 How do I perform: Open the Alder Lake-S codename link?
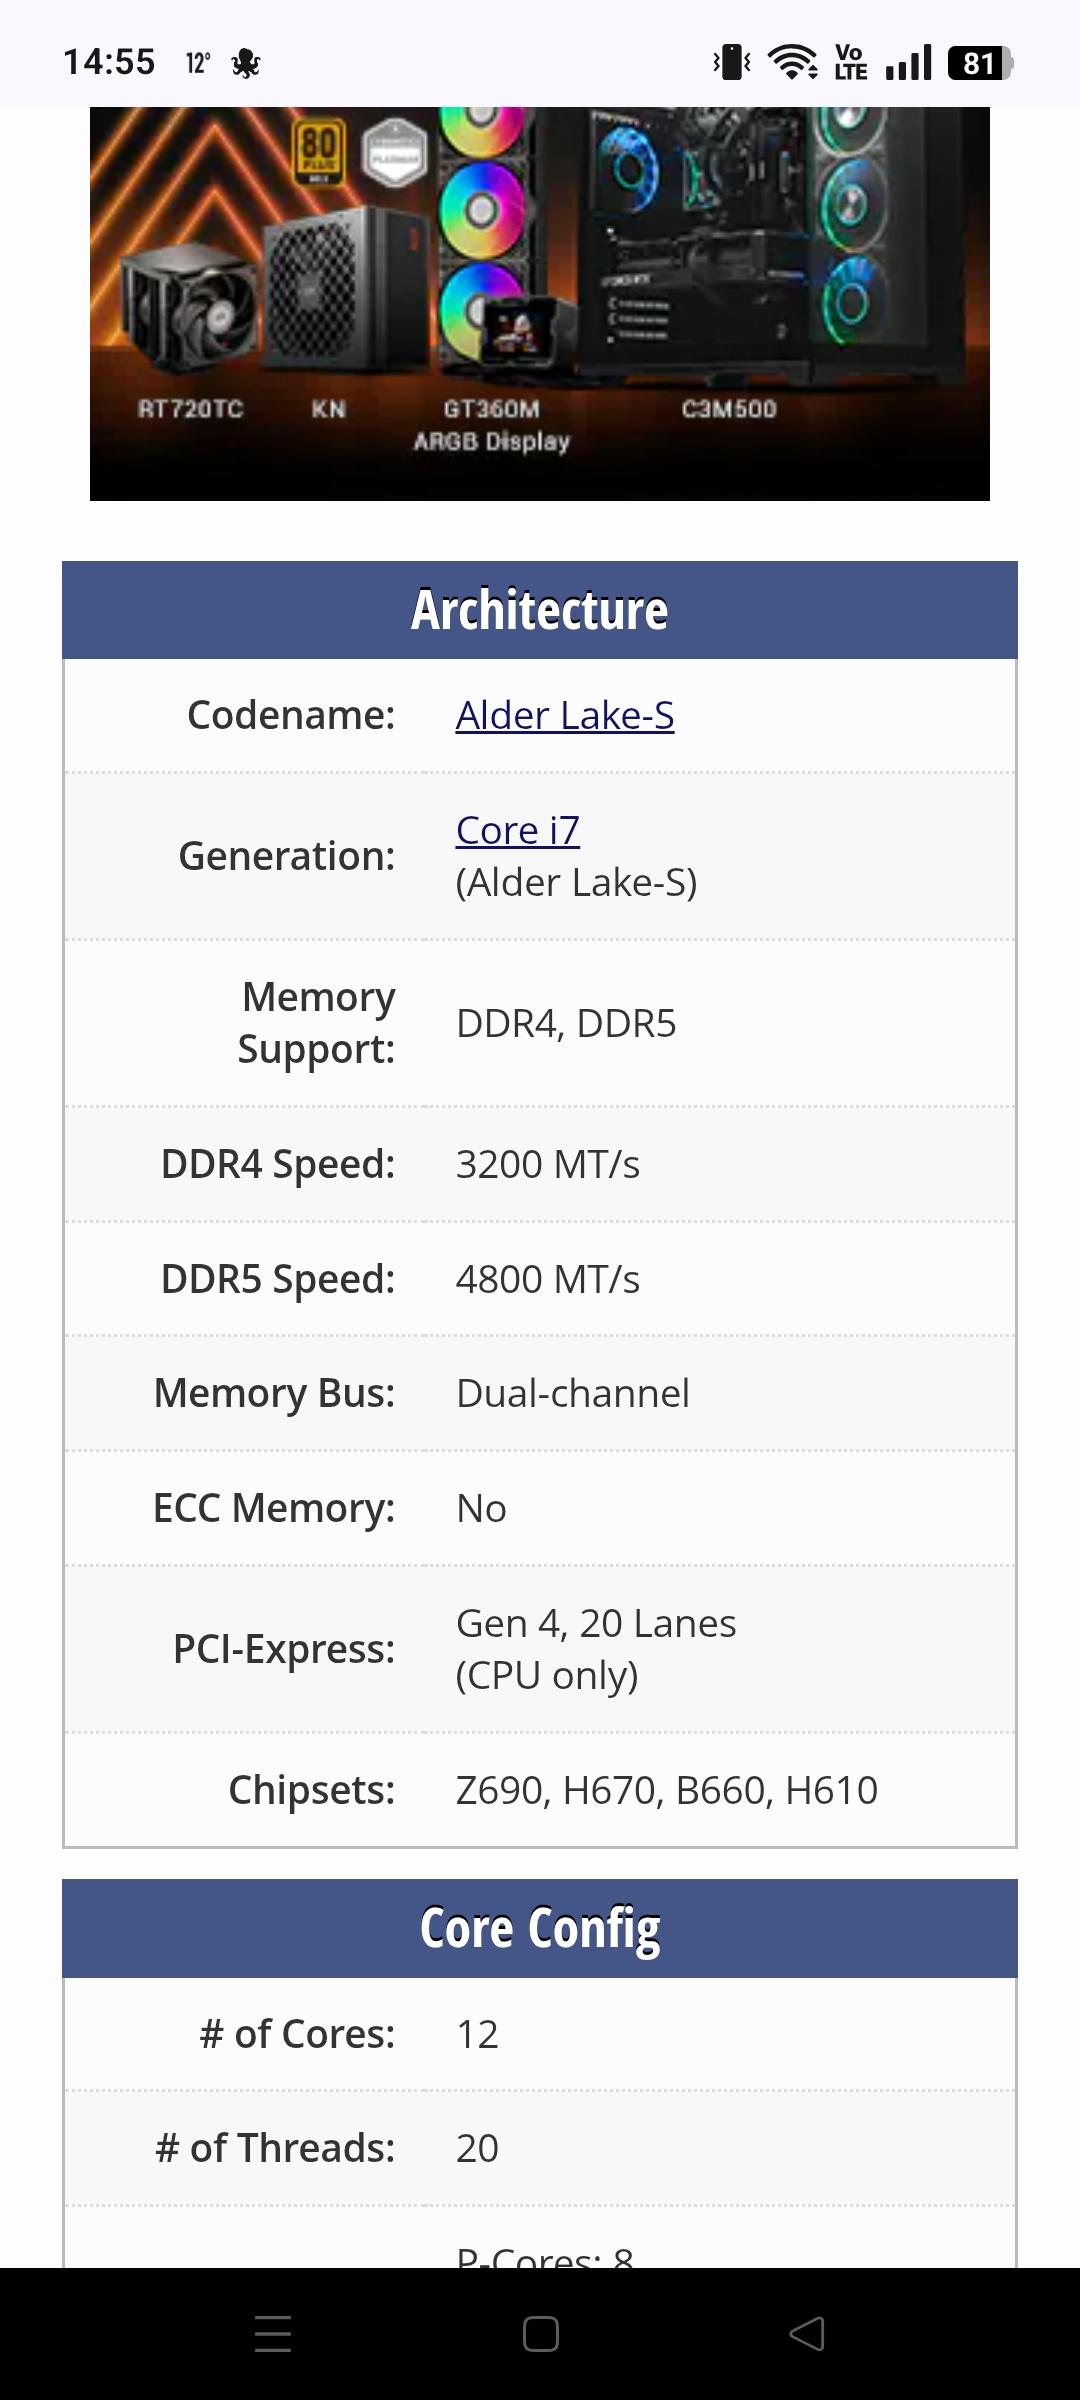tap(564, 716)
